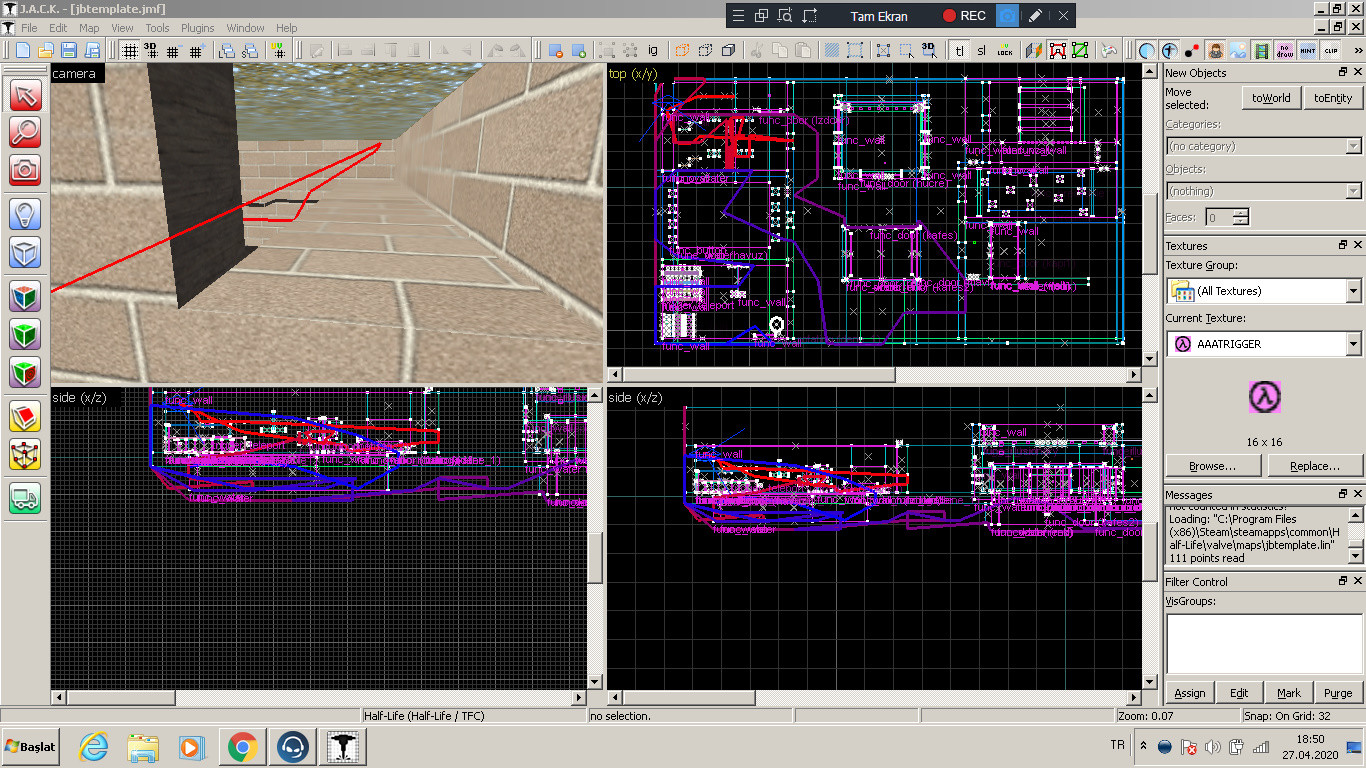Click the Open file folder icon
The height and width of the screenshot is (768, 1366).
point(45,50)
